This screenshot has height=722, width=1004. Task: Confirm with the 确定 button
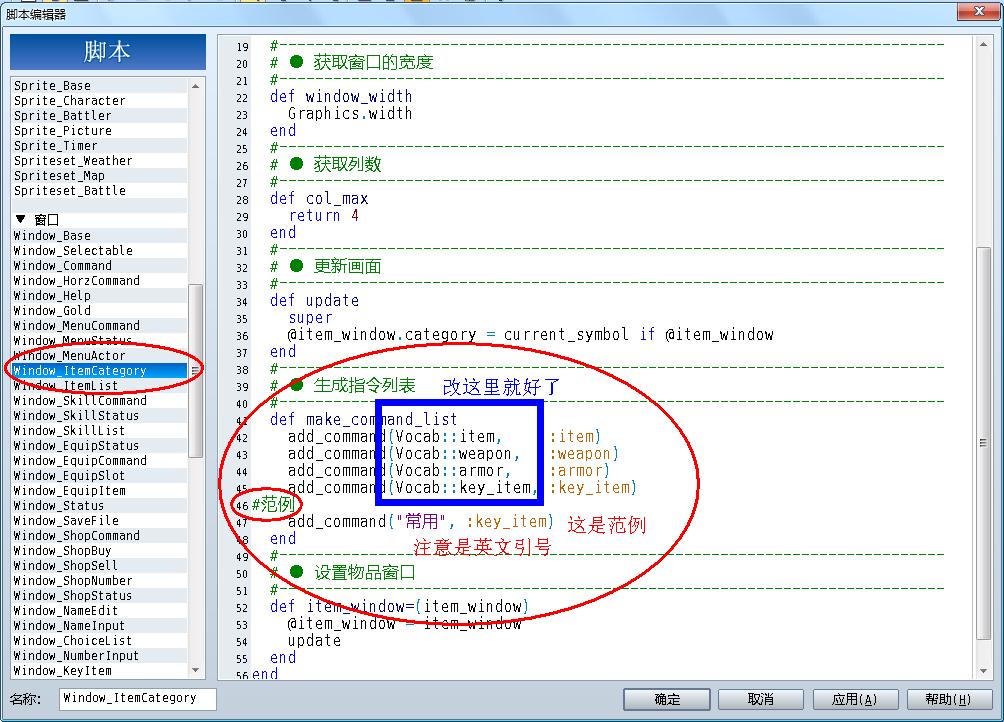click(667, 699)
